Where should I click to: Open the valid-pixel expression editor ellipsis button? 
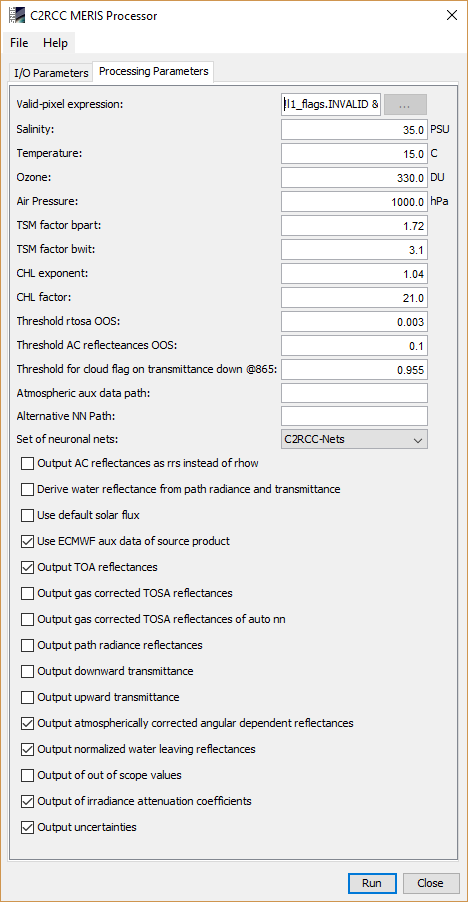pos(405,105)
